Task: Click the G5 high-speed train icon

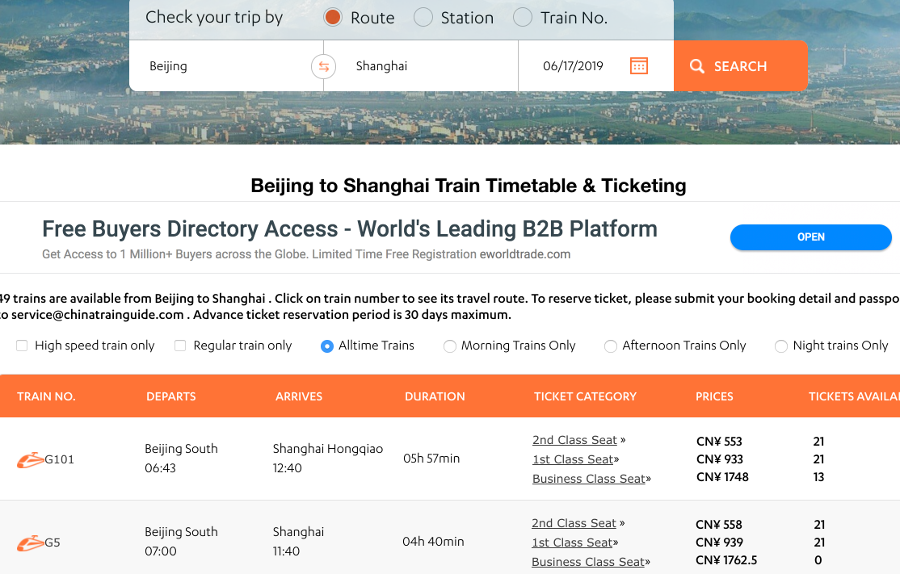Action: tap(30, 543)
